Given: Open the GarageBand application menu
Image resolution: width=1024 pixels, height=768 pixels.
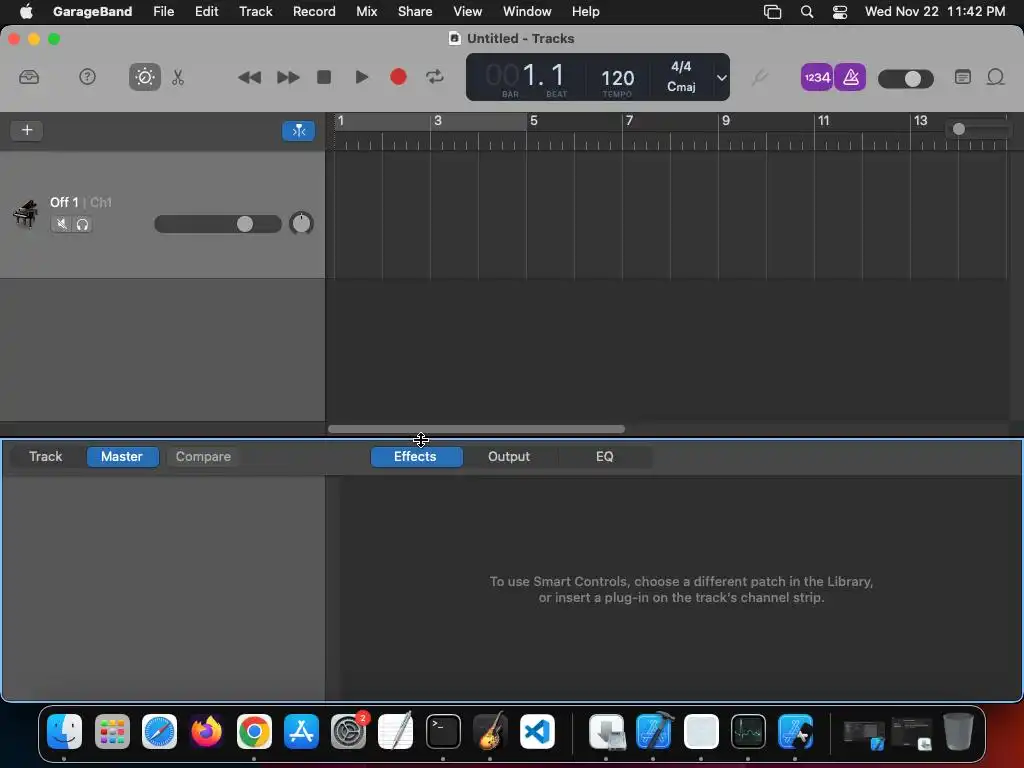Looking at the screenshot, I should [x=92, y=11].
